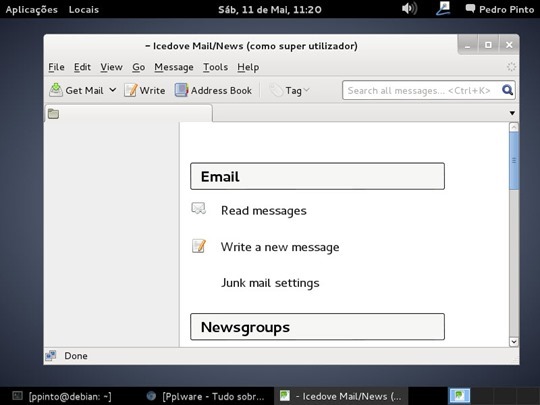Open the File menu
The image size is (540, 405).
(56, 67)
